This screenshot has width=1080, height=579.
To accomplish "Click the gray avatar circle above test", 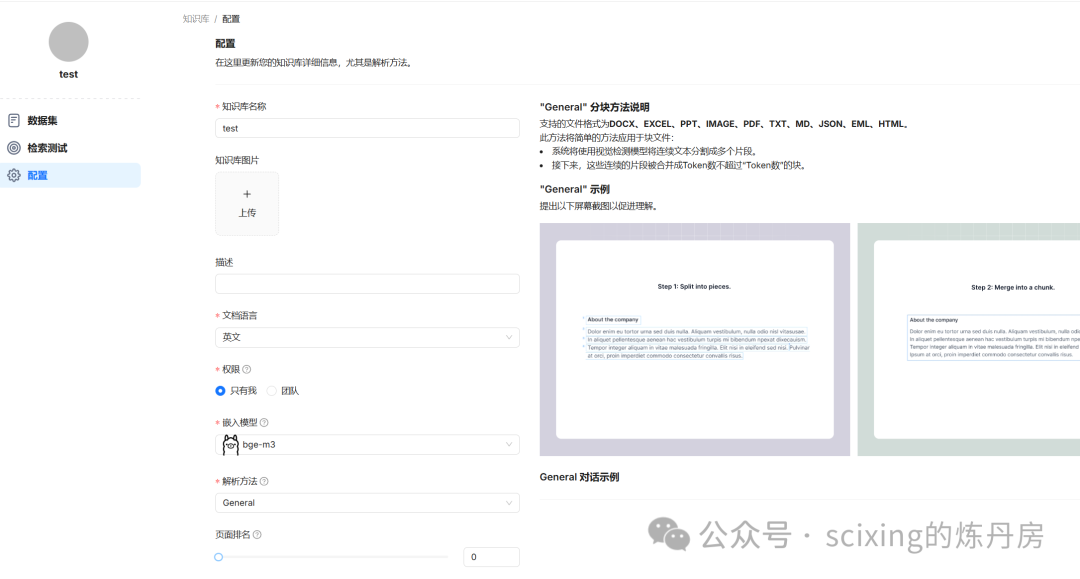I will click(68, 42).
